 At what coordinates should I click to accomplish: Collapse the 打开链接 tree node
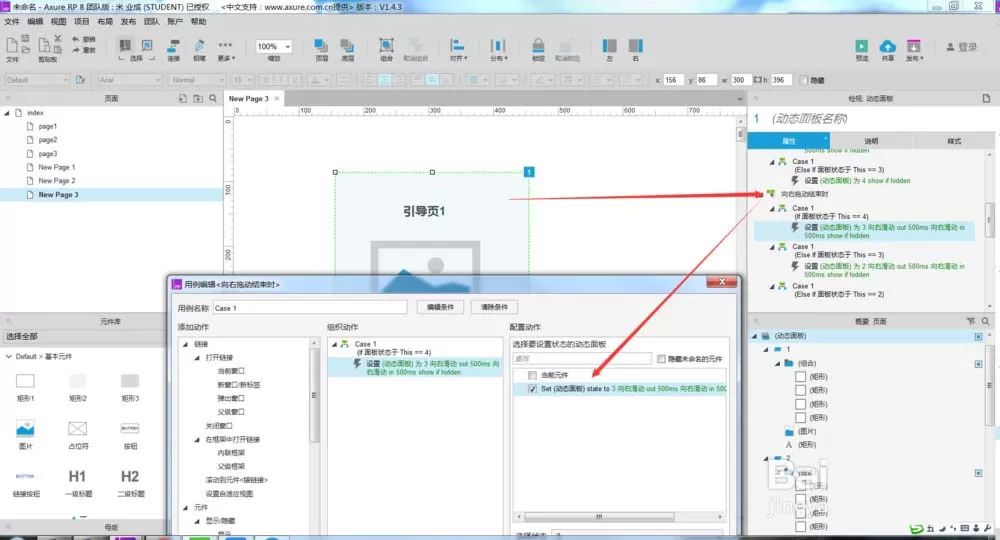pyautogui.click(x=197, y=358)
